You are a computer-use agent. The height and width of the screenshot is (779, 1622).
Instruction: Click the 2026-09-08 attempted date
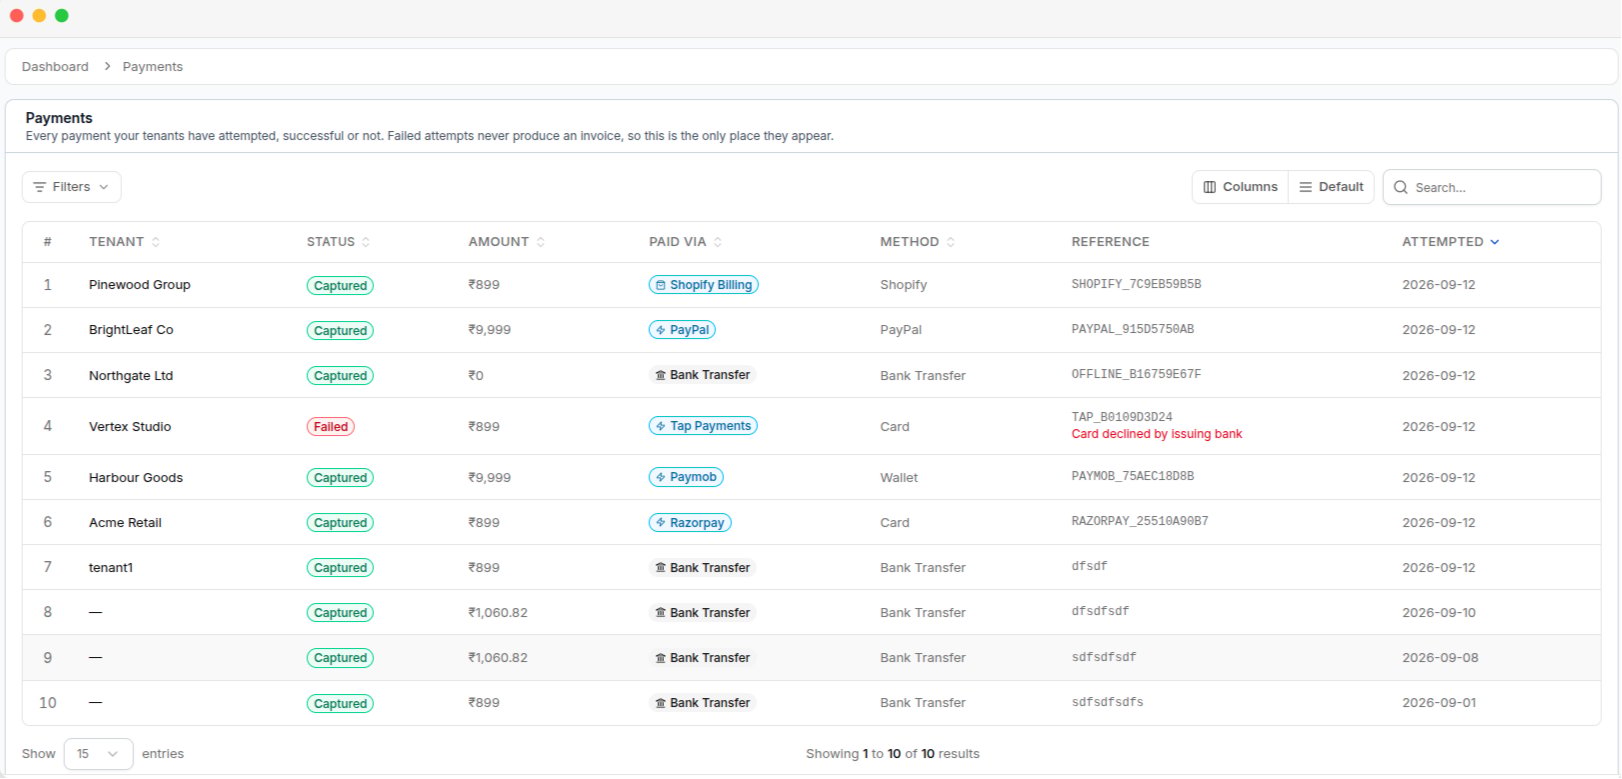[x=1440, y=658]
